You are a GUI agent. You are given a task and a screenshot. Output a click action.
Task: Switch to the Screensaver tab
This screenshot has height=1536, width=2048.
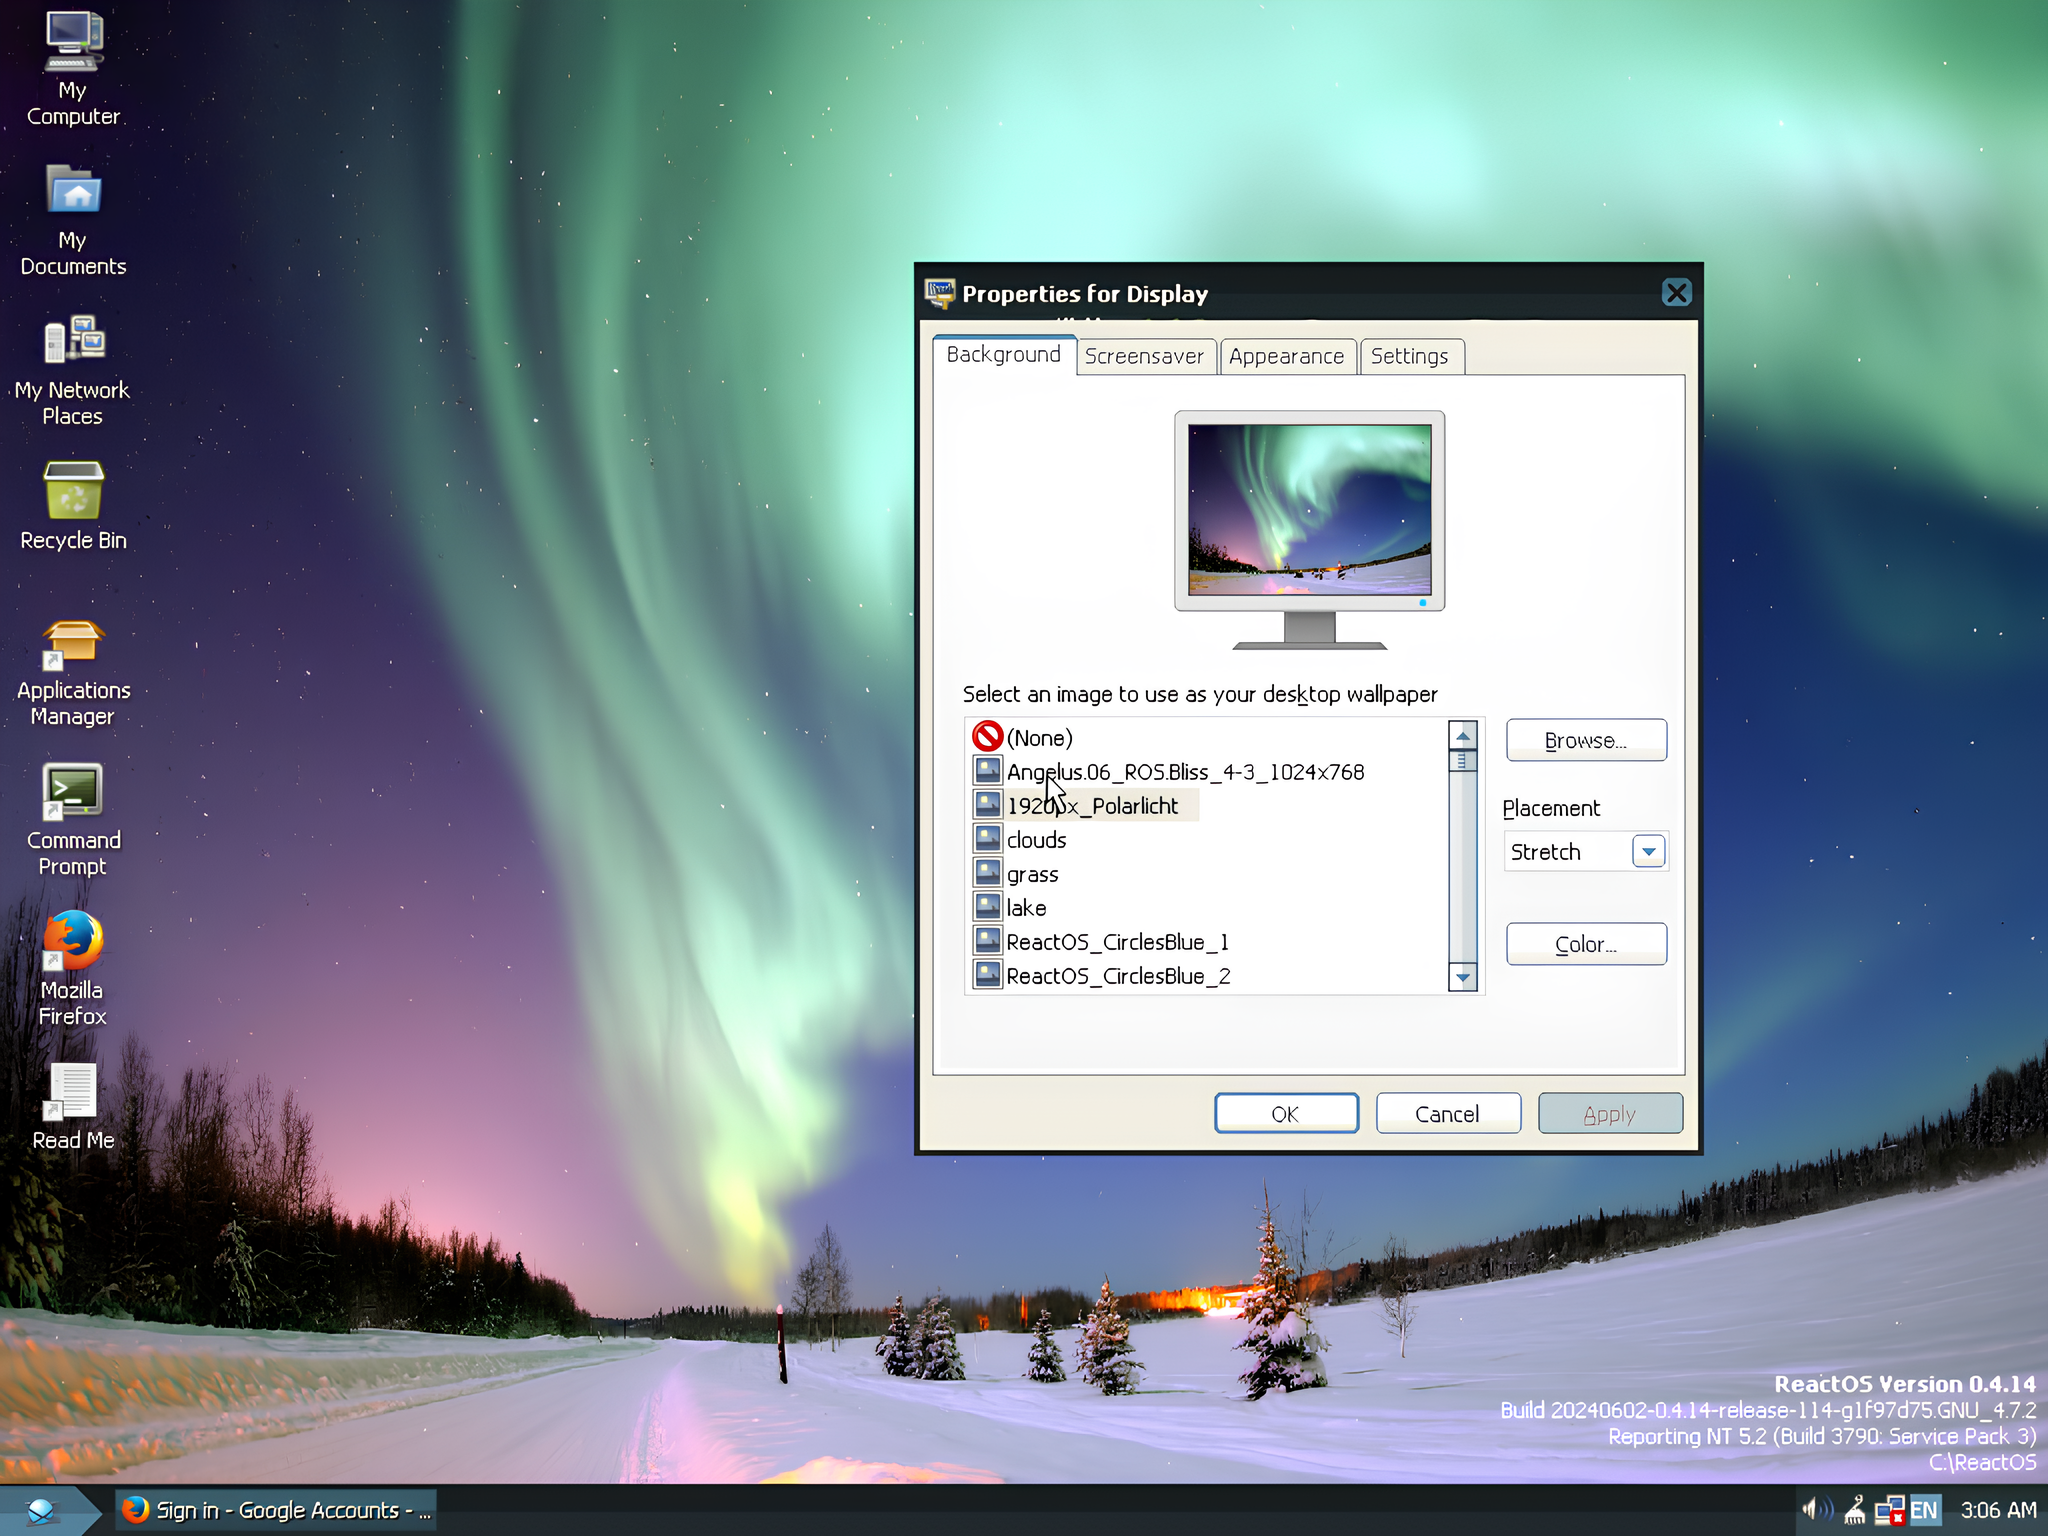point(1145,357)
